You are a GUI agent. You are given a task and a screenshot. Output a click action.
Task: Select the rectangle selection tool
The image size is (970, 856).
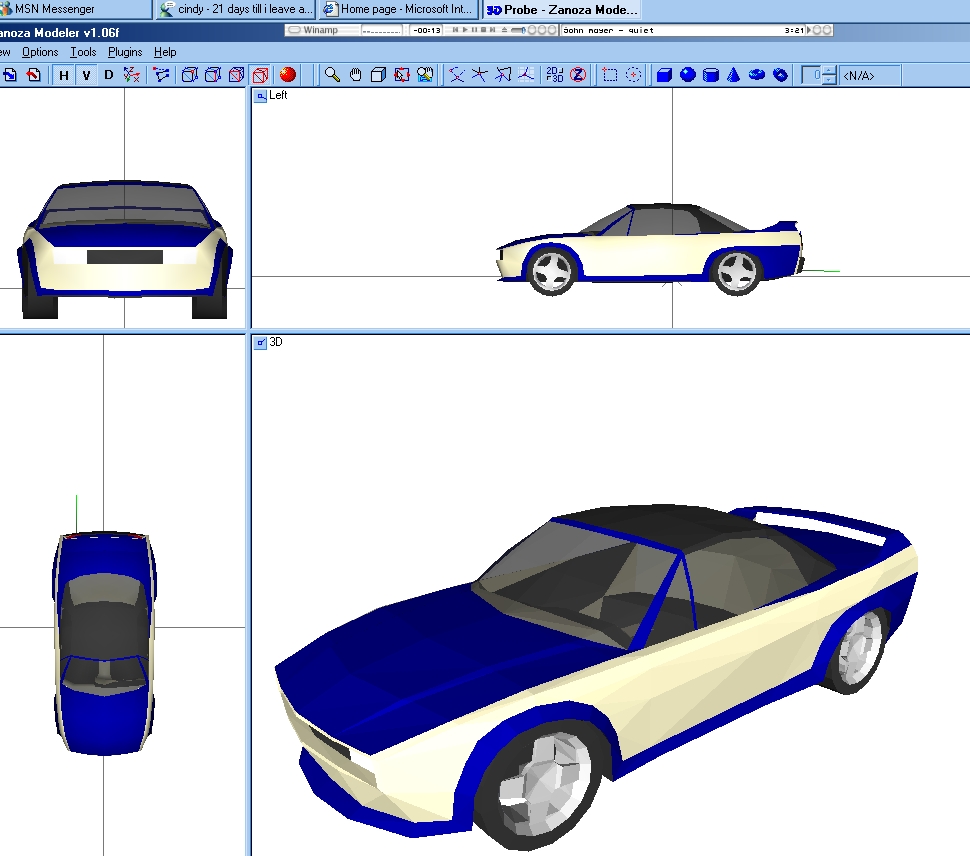(609, 75)
